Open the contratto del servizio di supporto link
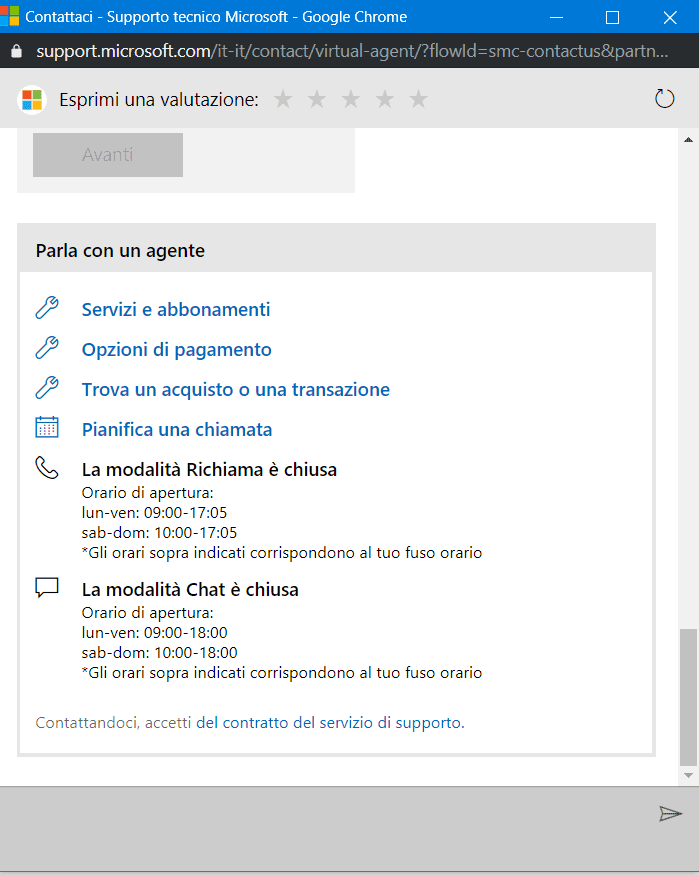The width and height of the screenshot is (699, 875). coord(329,722)
